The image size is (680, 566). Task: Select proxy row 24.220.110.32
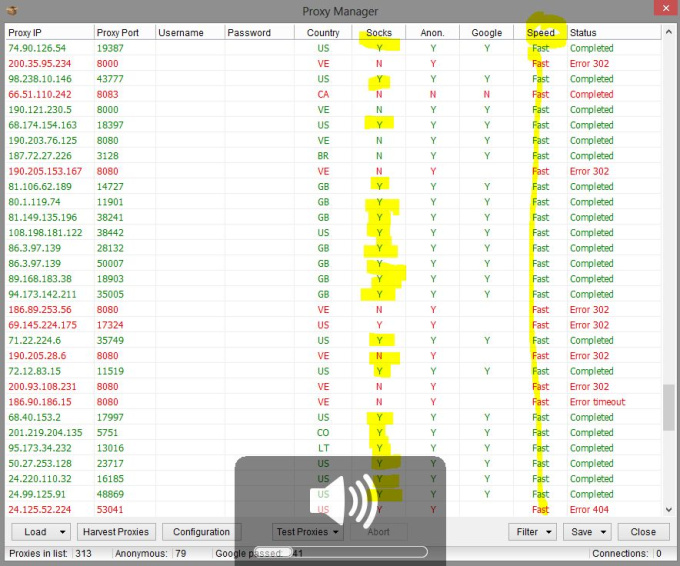point(333,479)
